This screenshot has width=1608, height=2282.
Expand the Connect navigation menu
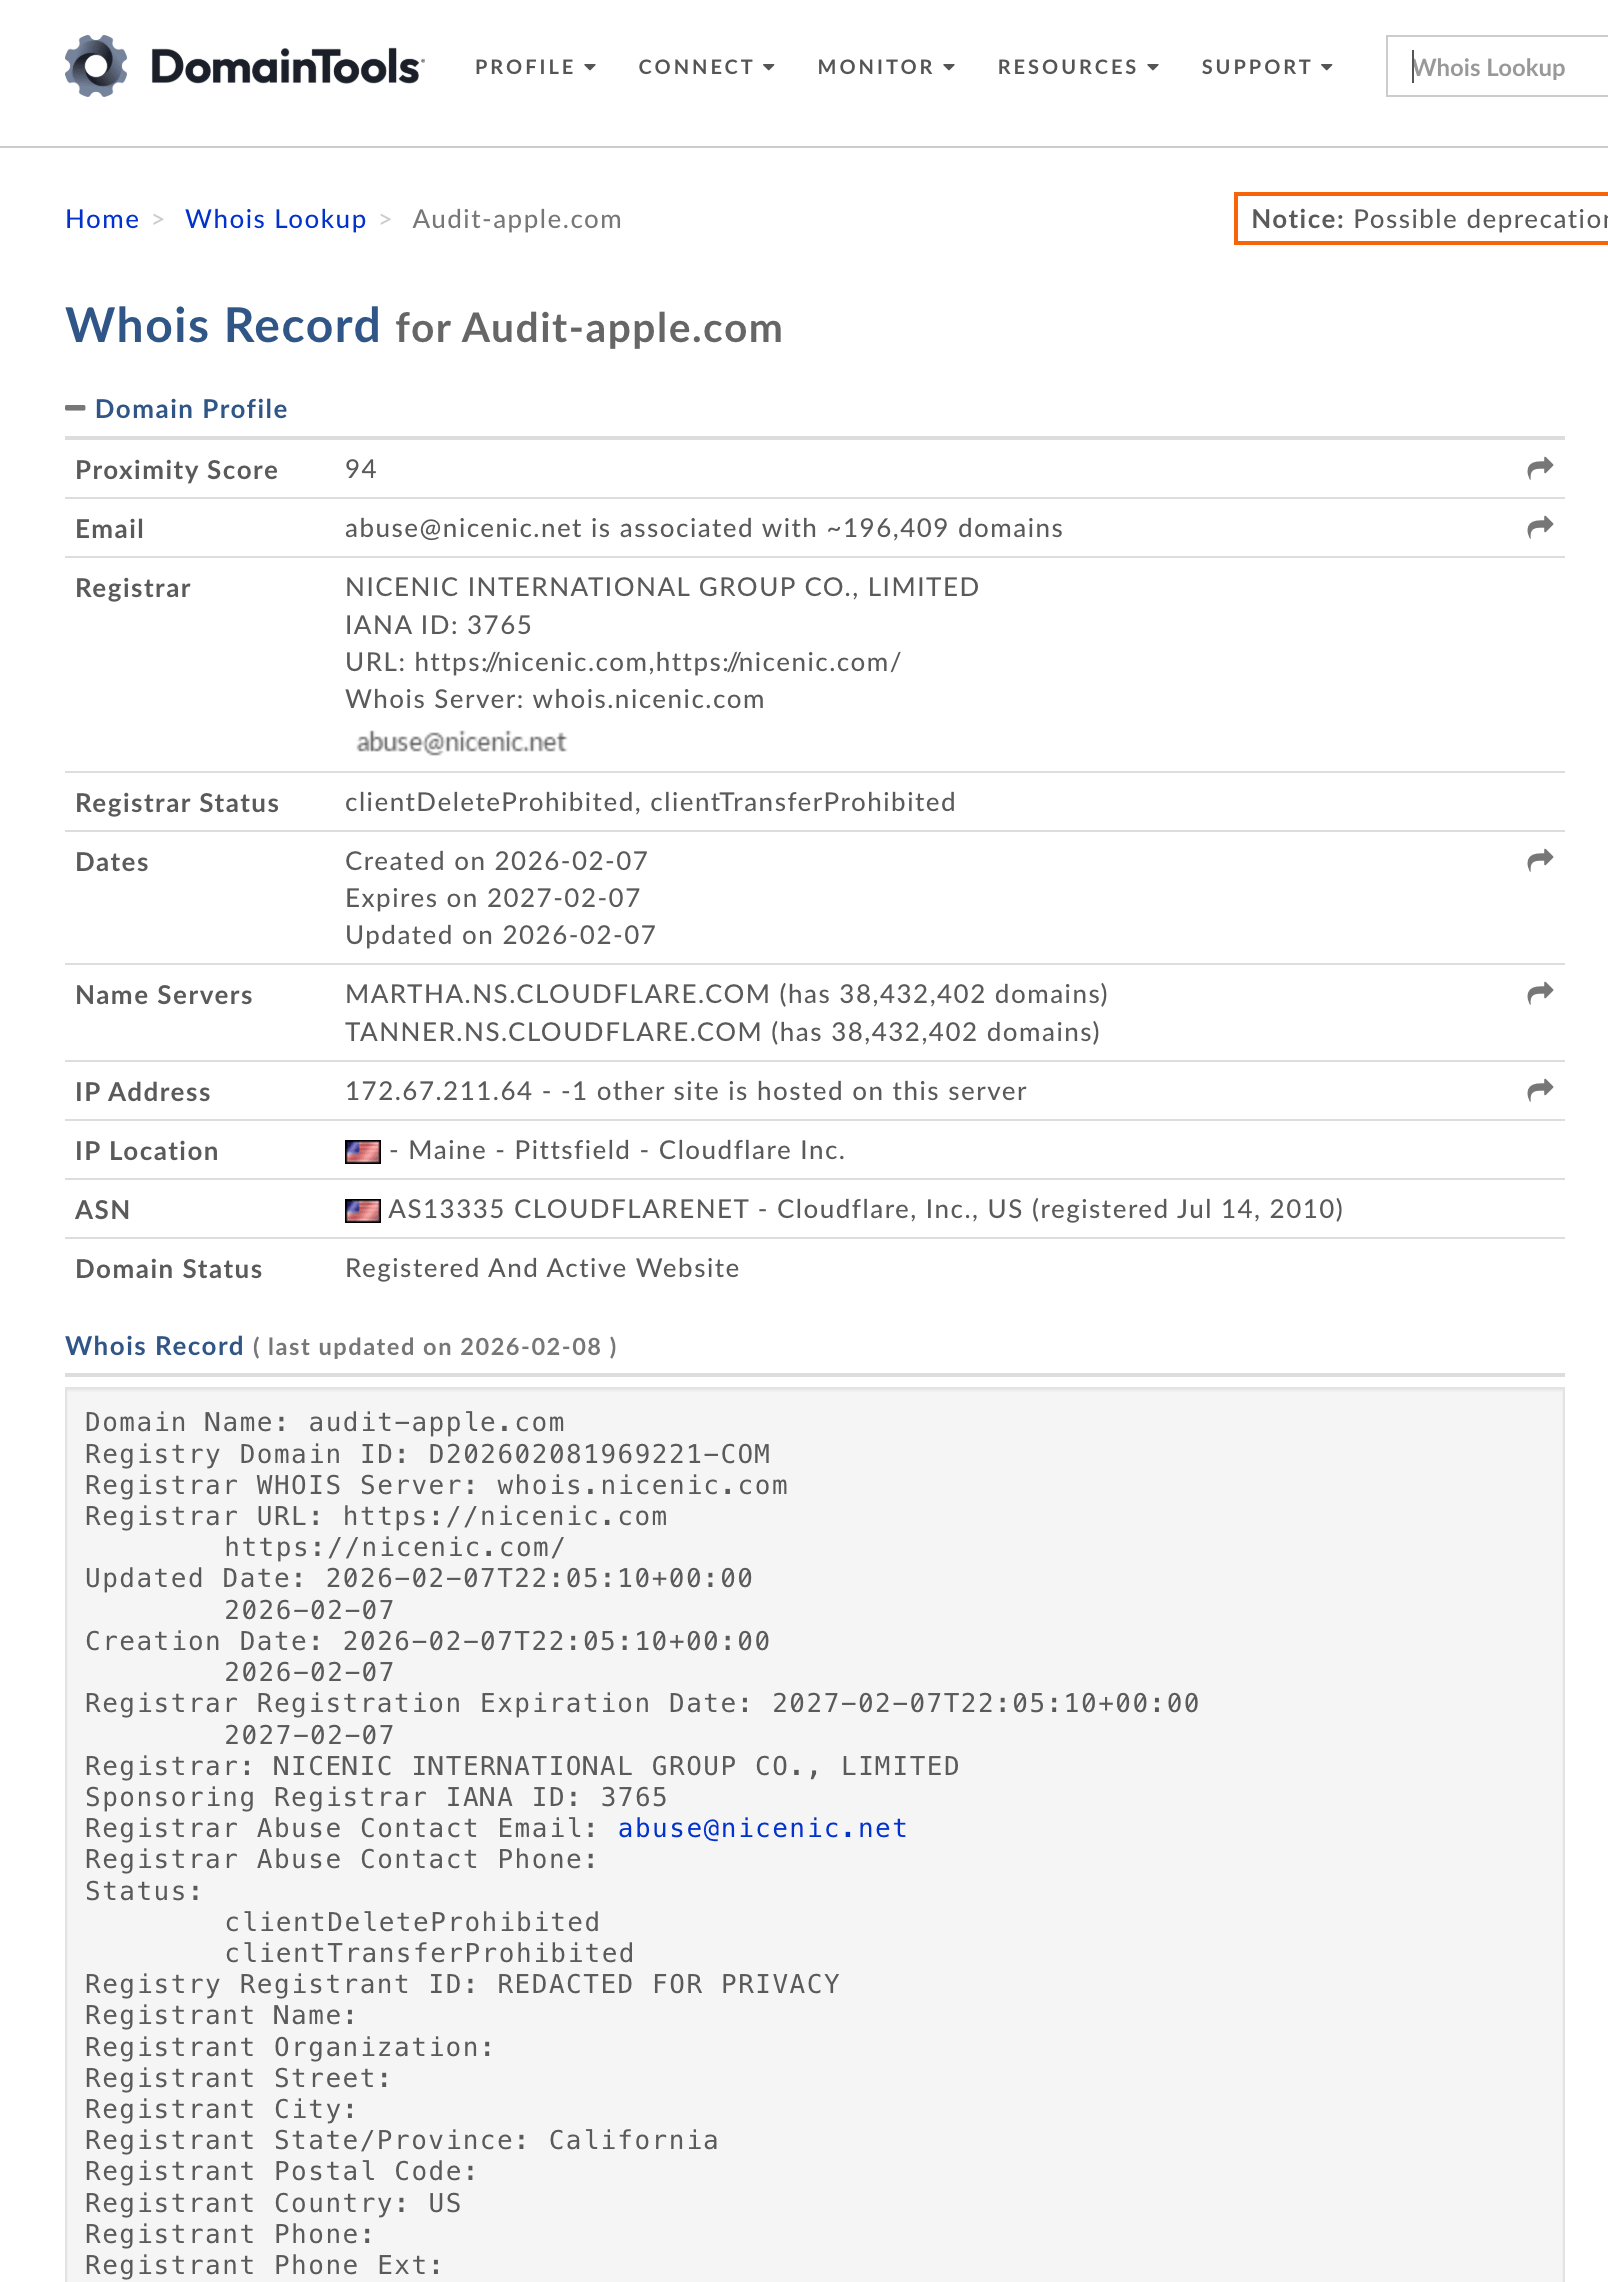tap(706, 67)
